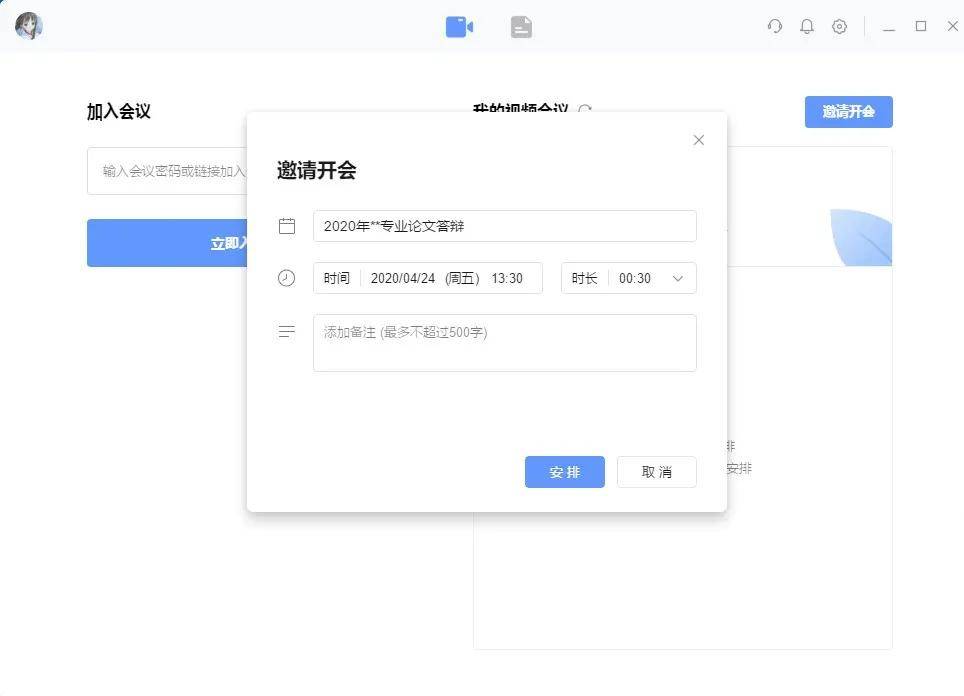
Task: Click the clock icon beside the time row
Action: click(x=287, y=278)
